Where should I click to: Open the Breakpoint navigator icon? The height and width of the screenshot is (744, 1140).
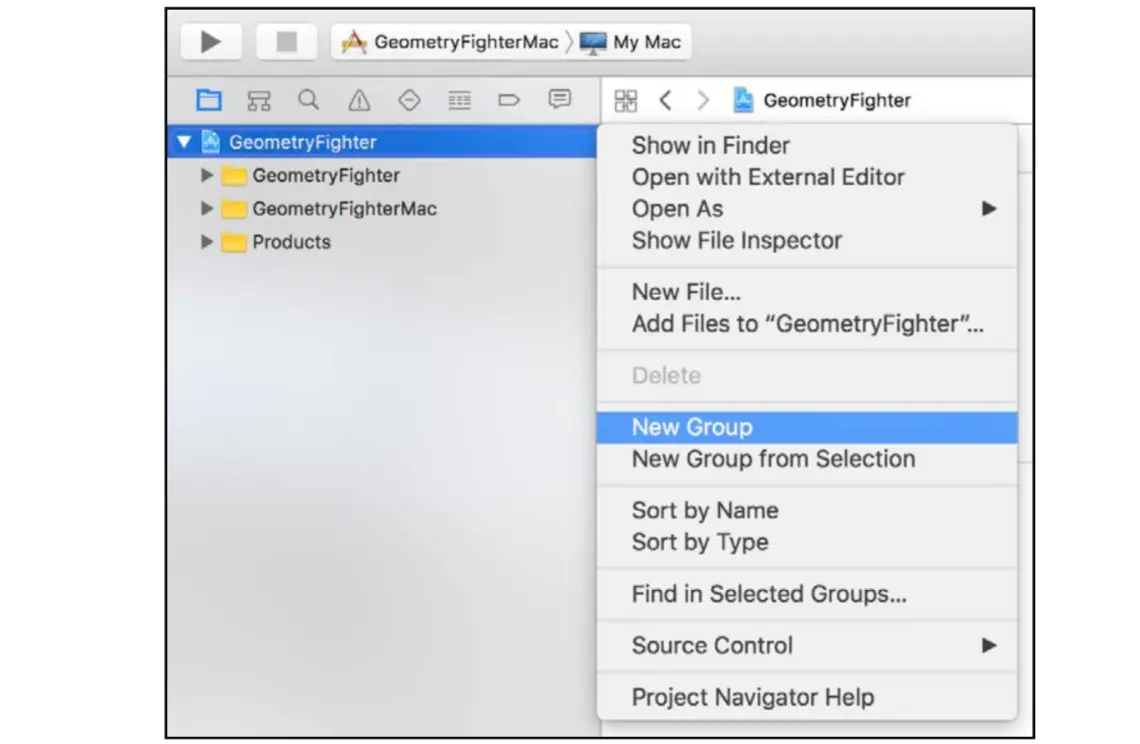point(509,100)
